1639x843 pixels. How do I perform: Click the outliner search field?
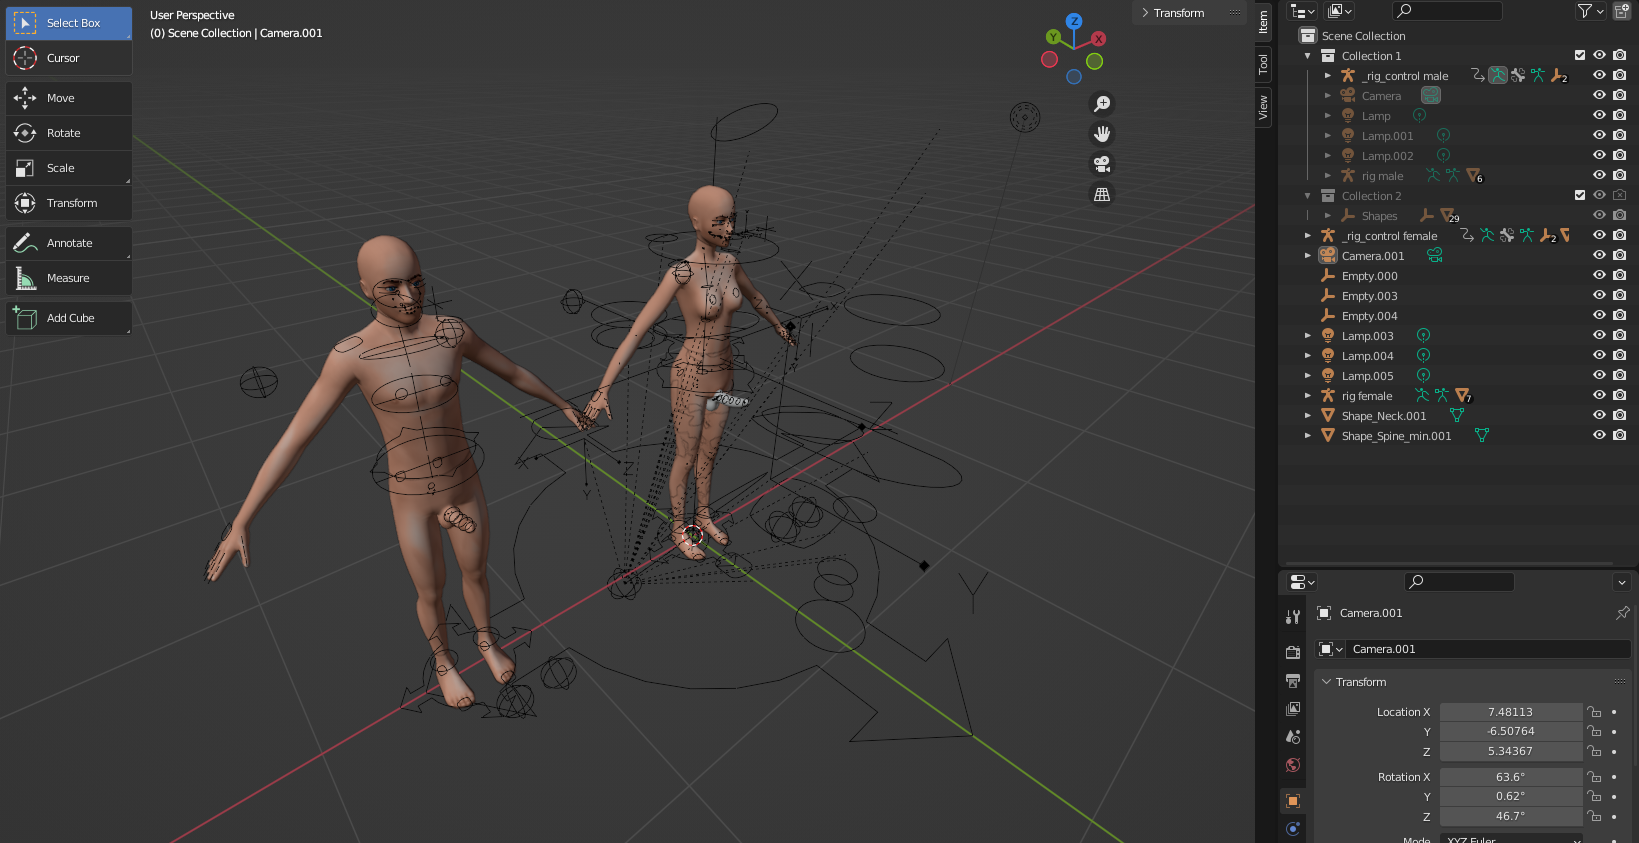tap(1447, 11)
